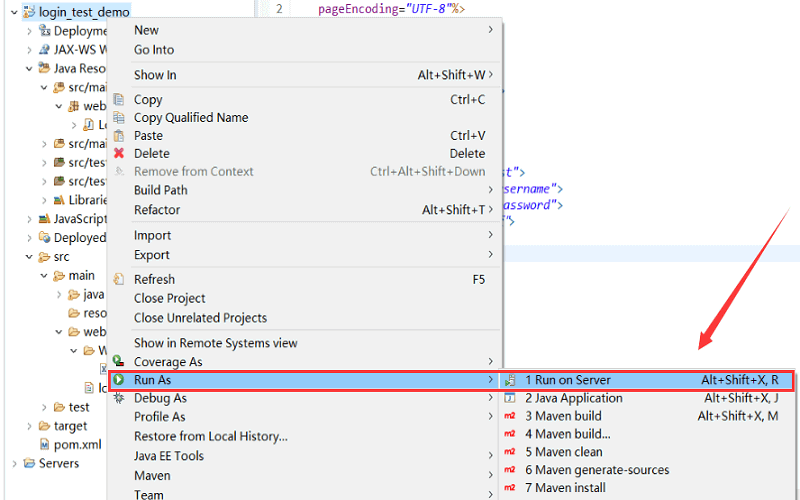Collapse the login_test_demo project node
This screenshot has width=800, height=500.
click(14, 12)
